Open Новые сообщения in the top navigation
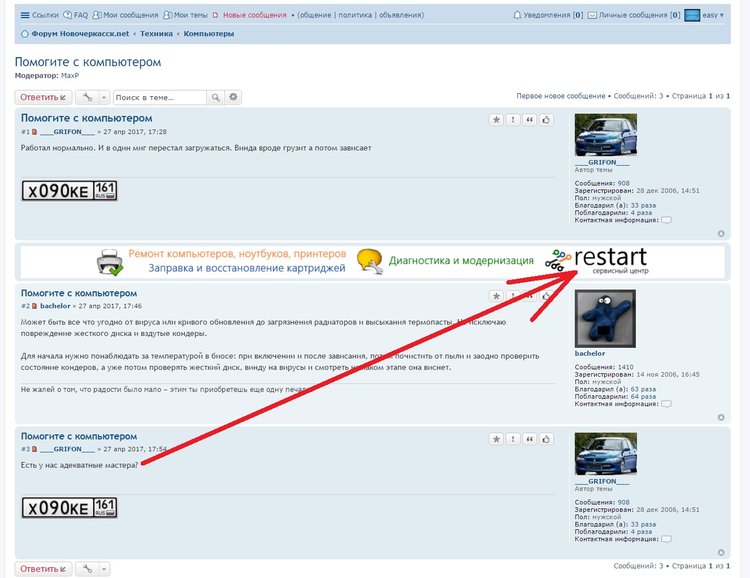The height and width of the screenshot is (578, 750). [x=253, y=16]
